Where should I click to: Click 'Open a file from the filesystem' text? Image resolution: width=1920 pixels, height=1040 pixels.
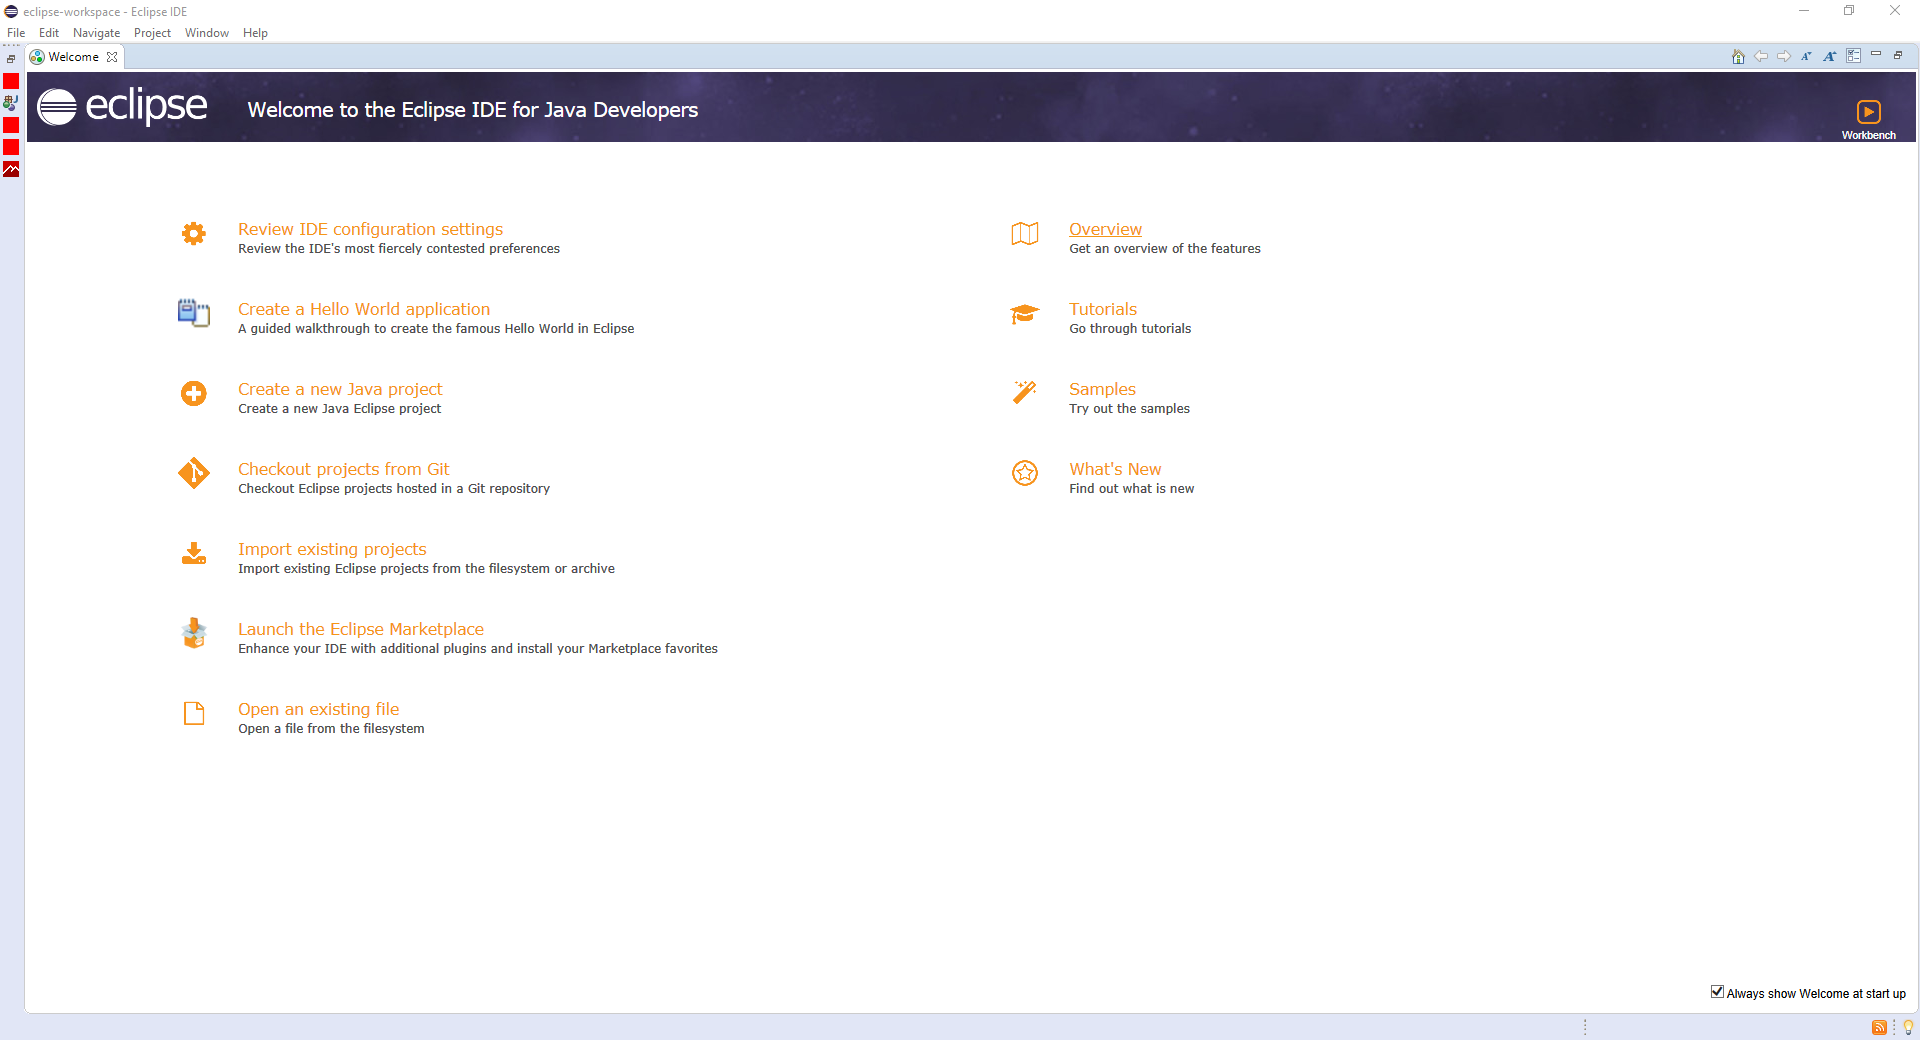pyautogui.click(x=331, y=729)
